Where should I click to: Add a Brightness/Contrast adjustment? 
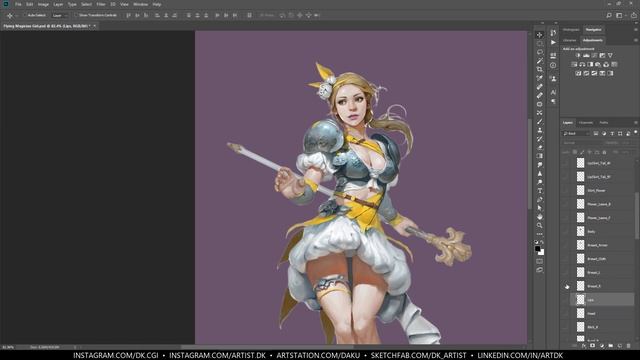pos(578,55)
